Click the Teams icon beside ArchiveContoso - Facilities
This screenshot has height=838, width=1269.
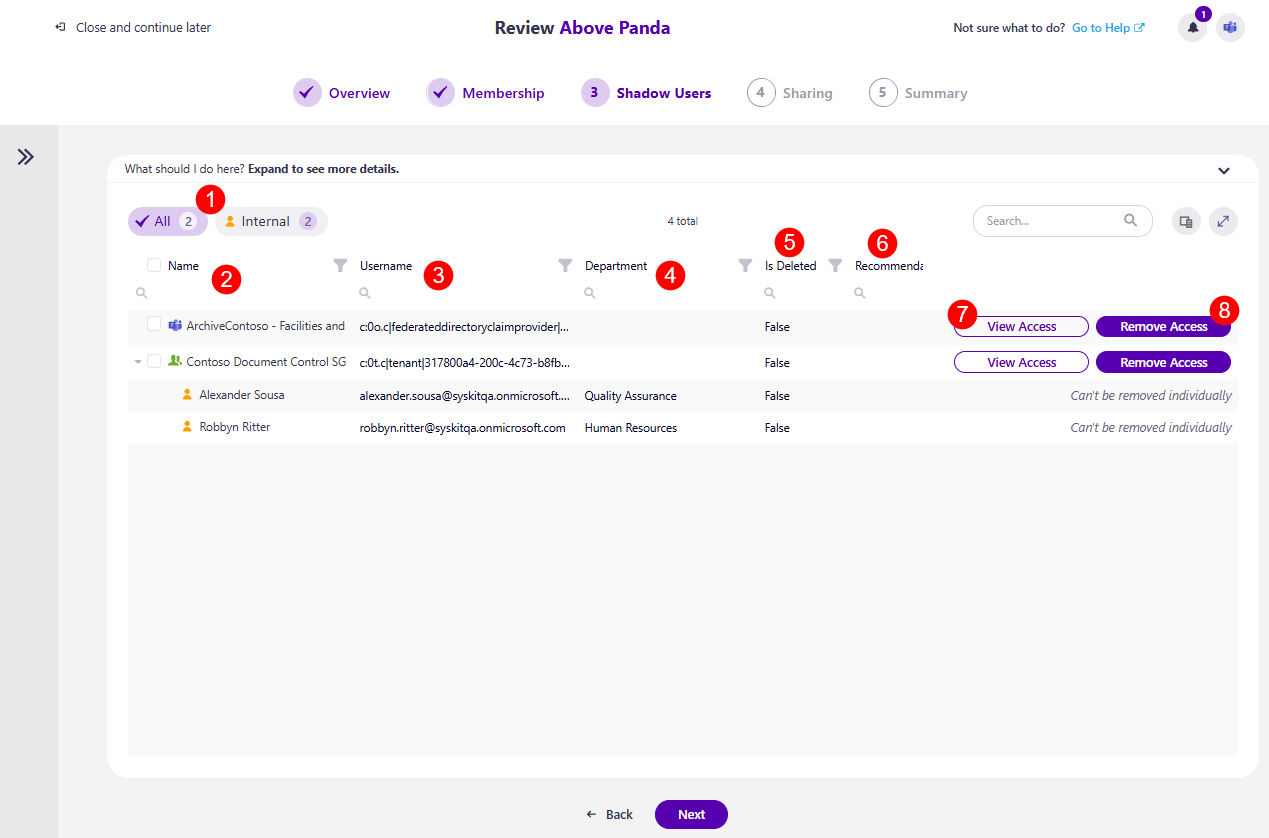pos(176,326)
